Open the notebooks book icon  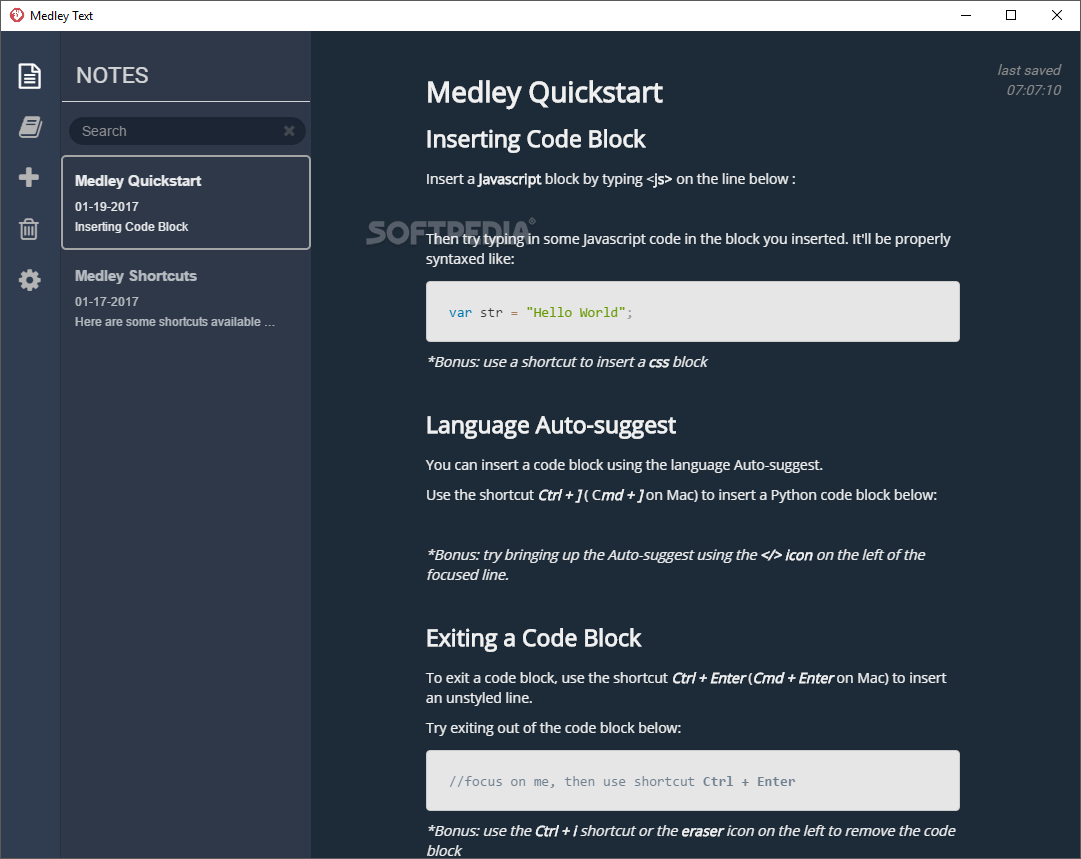click(x=30, y=127)
